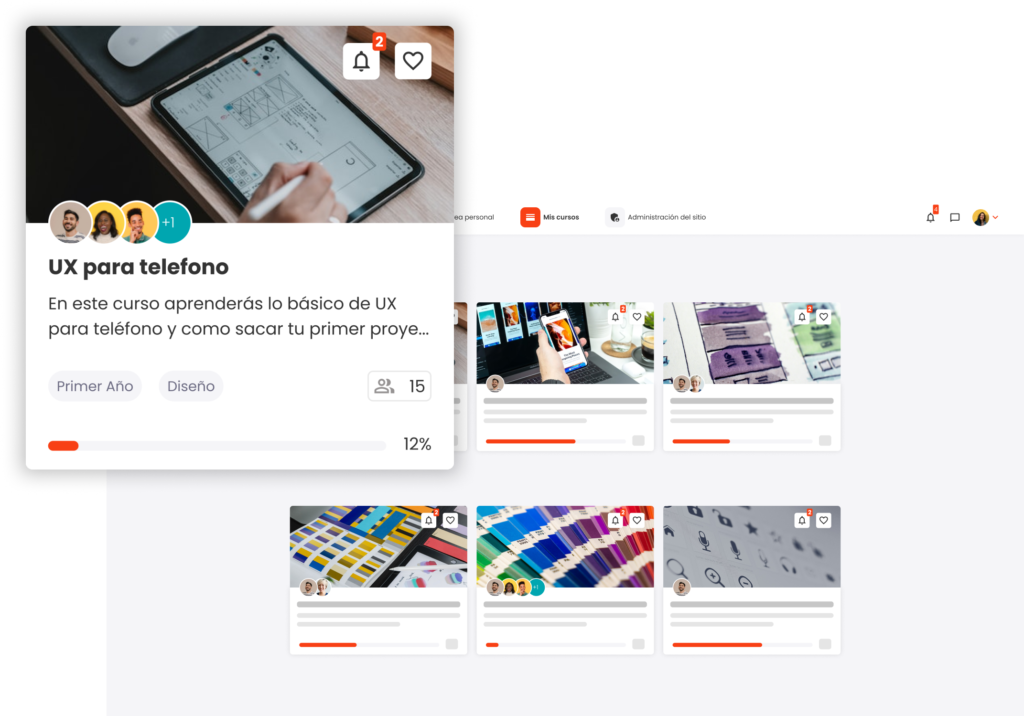
Task: View the 15 participants count icon
Action: click(x=399, y=386)
